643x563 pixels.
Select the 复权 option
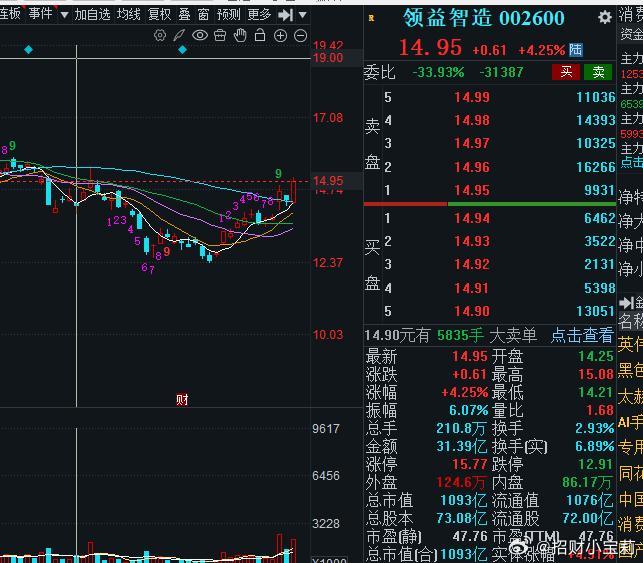160,15
